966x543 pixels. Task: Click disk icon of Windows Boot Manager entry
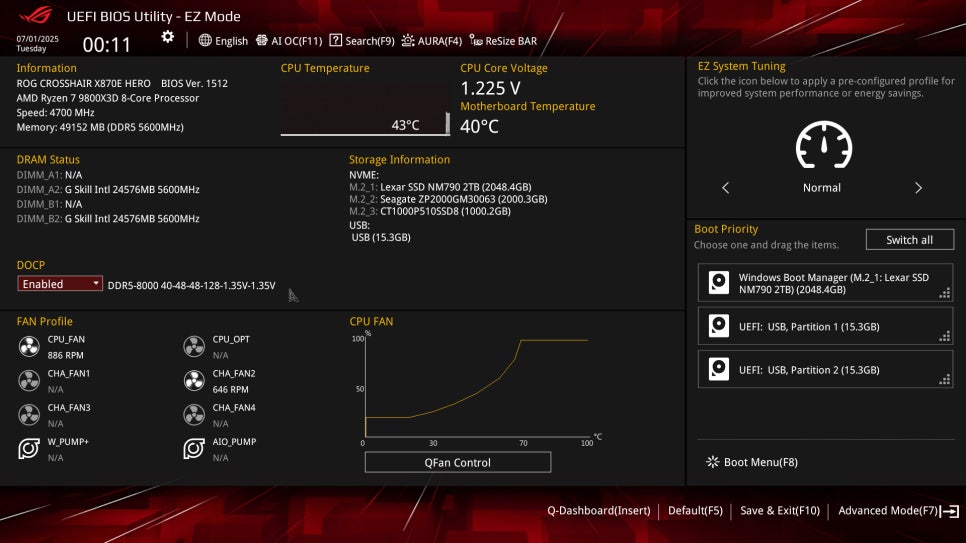[718, 282]
